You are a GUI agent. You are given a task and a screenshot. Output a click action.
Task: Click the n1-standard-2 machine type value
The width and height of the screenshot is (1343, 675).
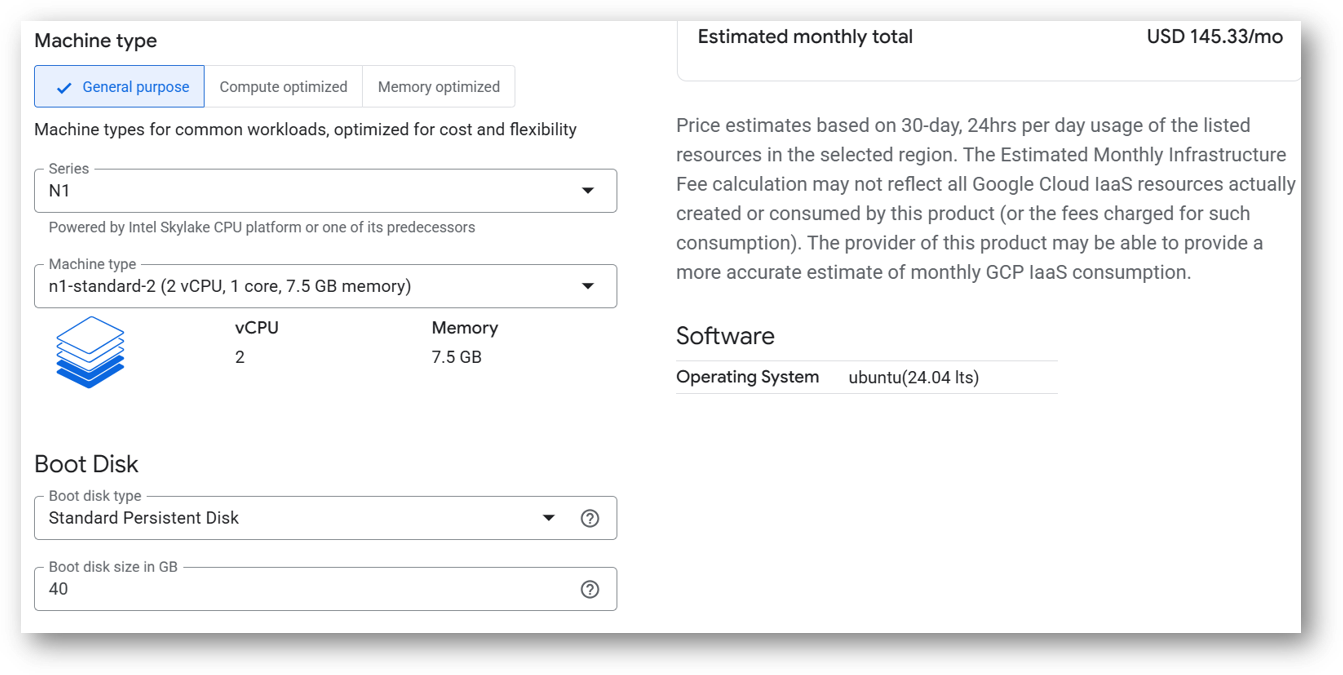coord(230,287)
